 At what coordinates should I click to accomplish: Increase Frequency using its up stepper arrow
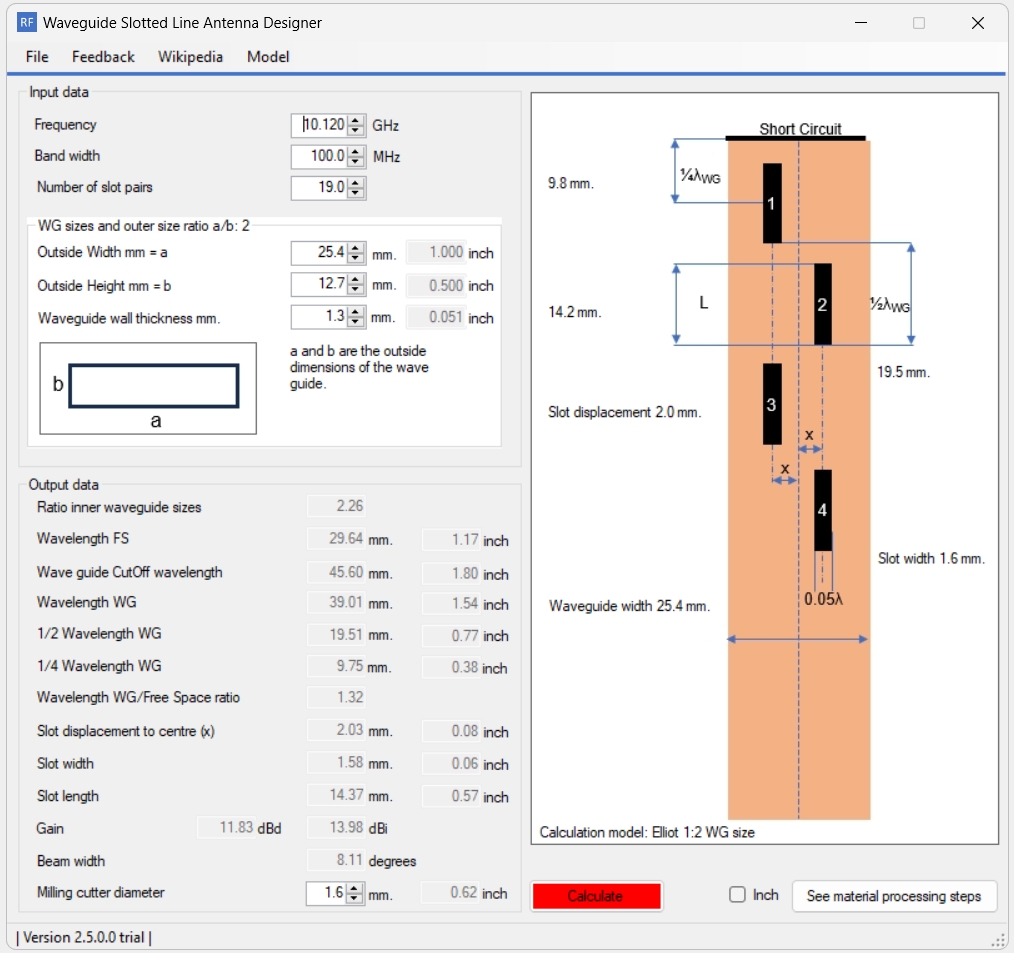click(x=355, y=120)
